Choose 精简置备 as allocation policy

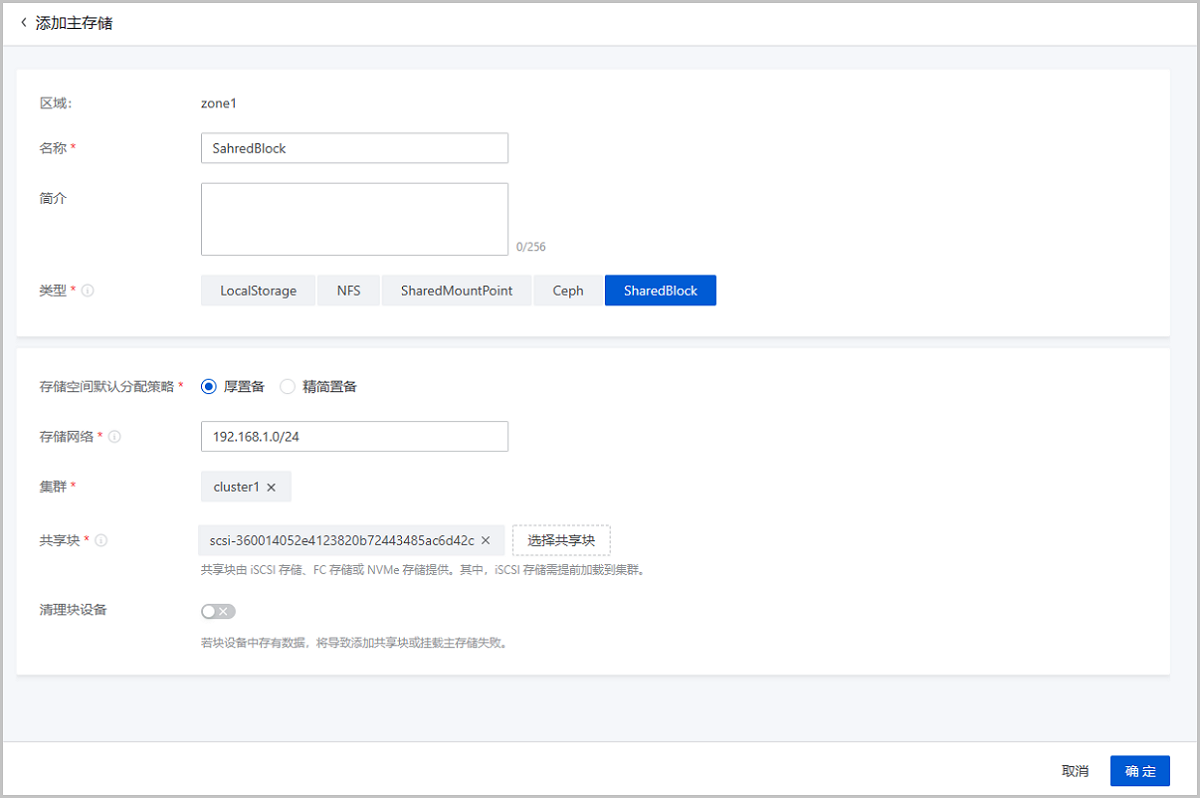coord(287,386)
